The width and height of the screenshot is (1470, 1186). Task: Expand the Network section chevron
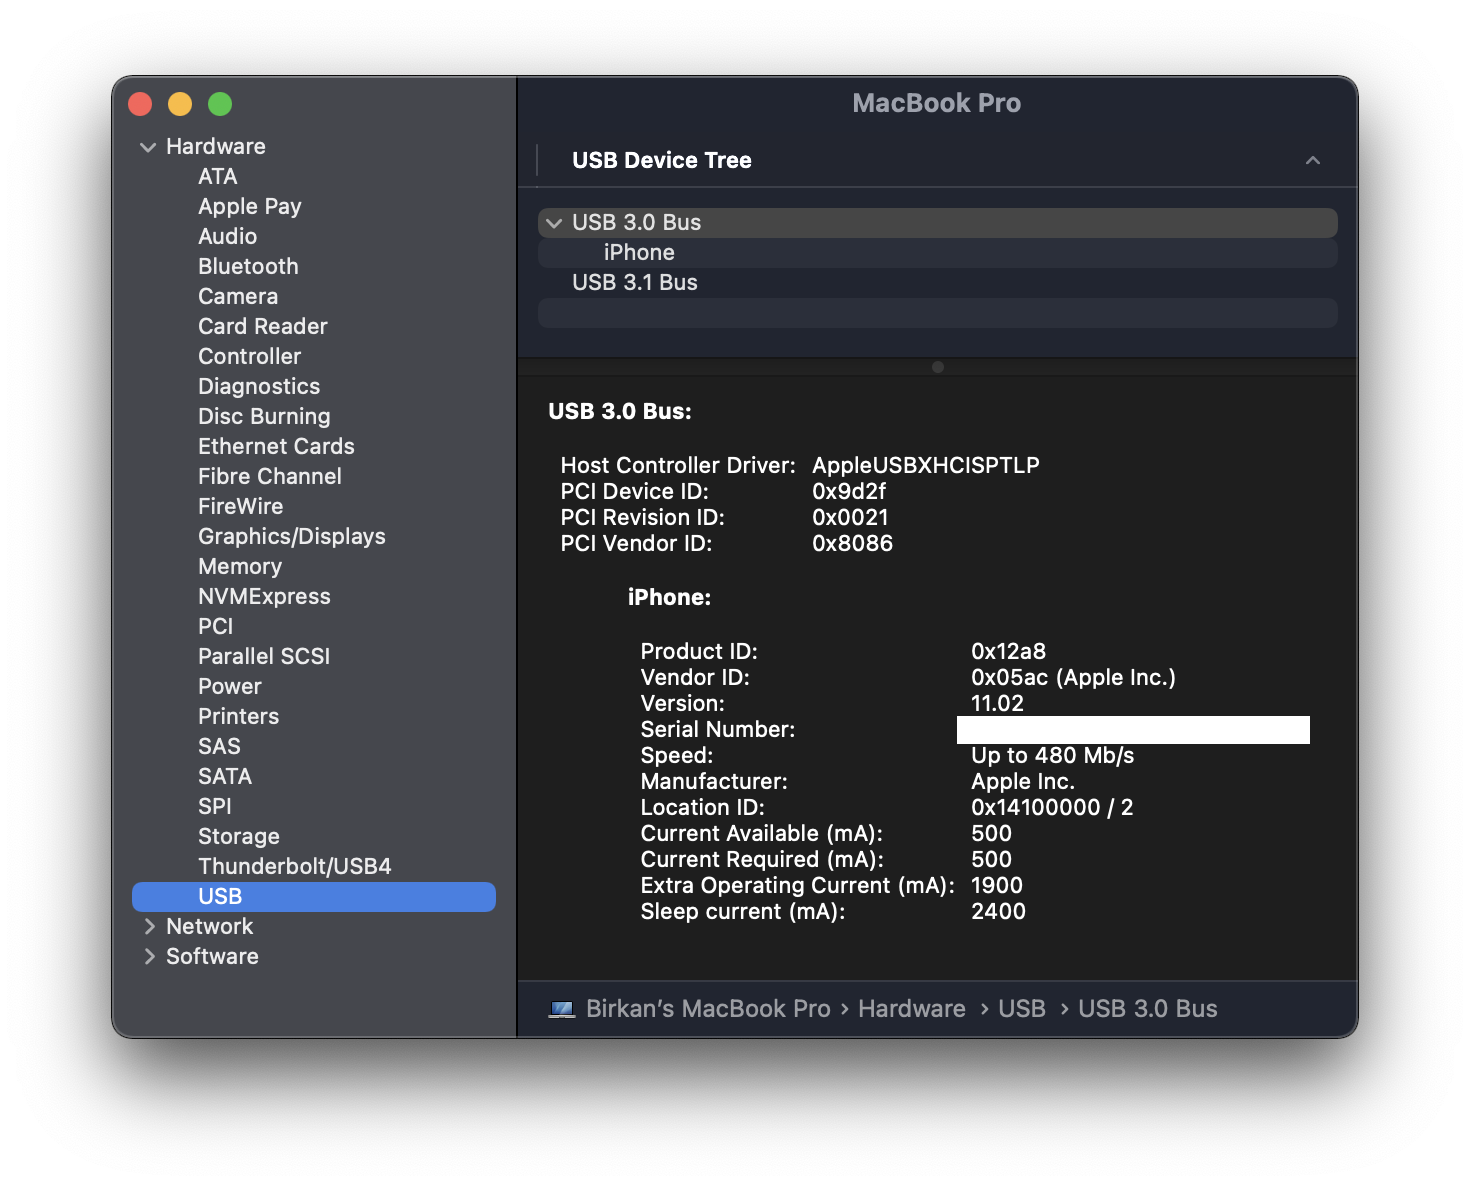click(149, 926)
